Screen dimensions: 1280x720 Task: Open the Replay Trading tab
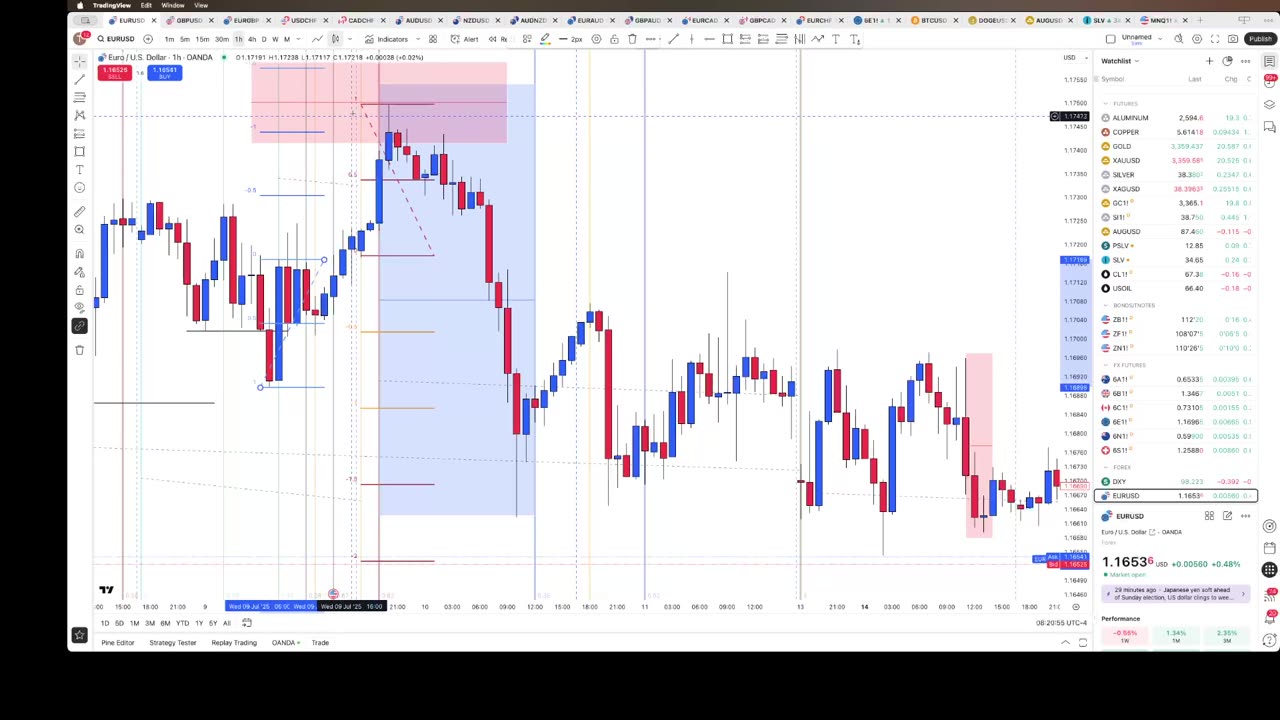[x=233, y=643]
